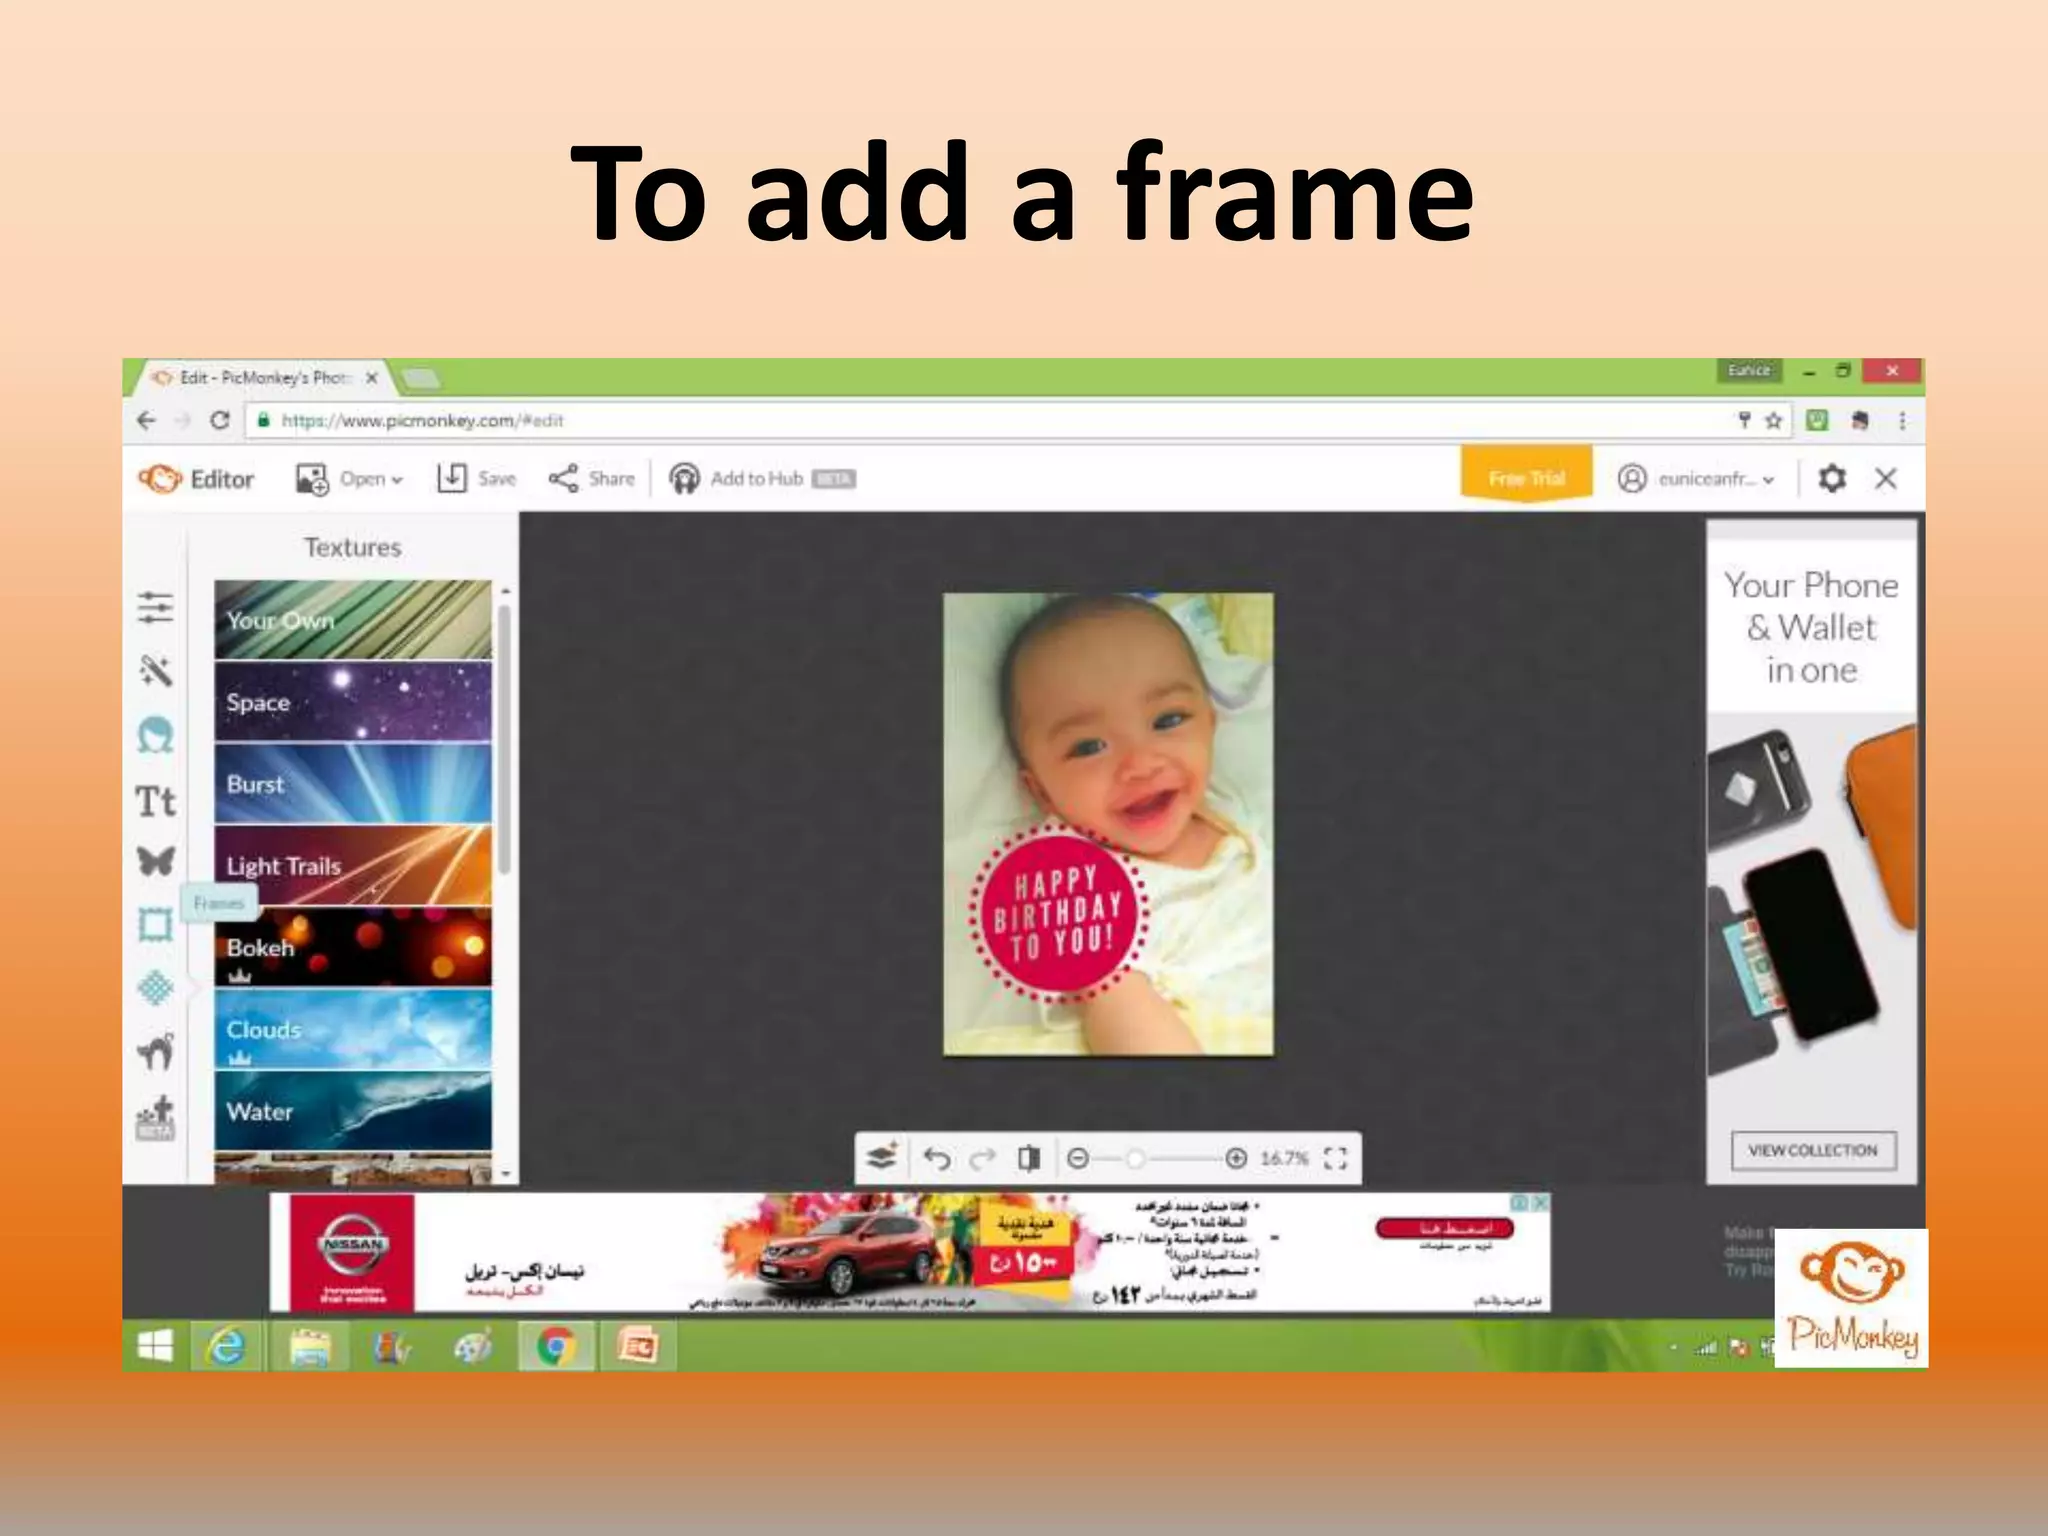Close the editor with the X icon
2048x1536 pixels.
click(1886, 478)
